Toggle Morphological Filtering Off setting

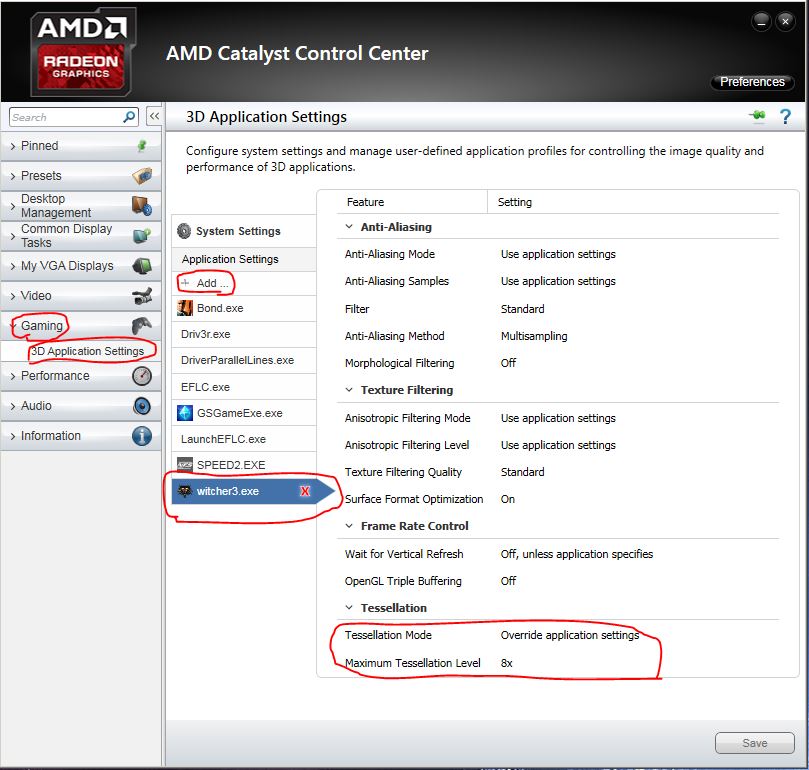(x=508, y=363)
